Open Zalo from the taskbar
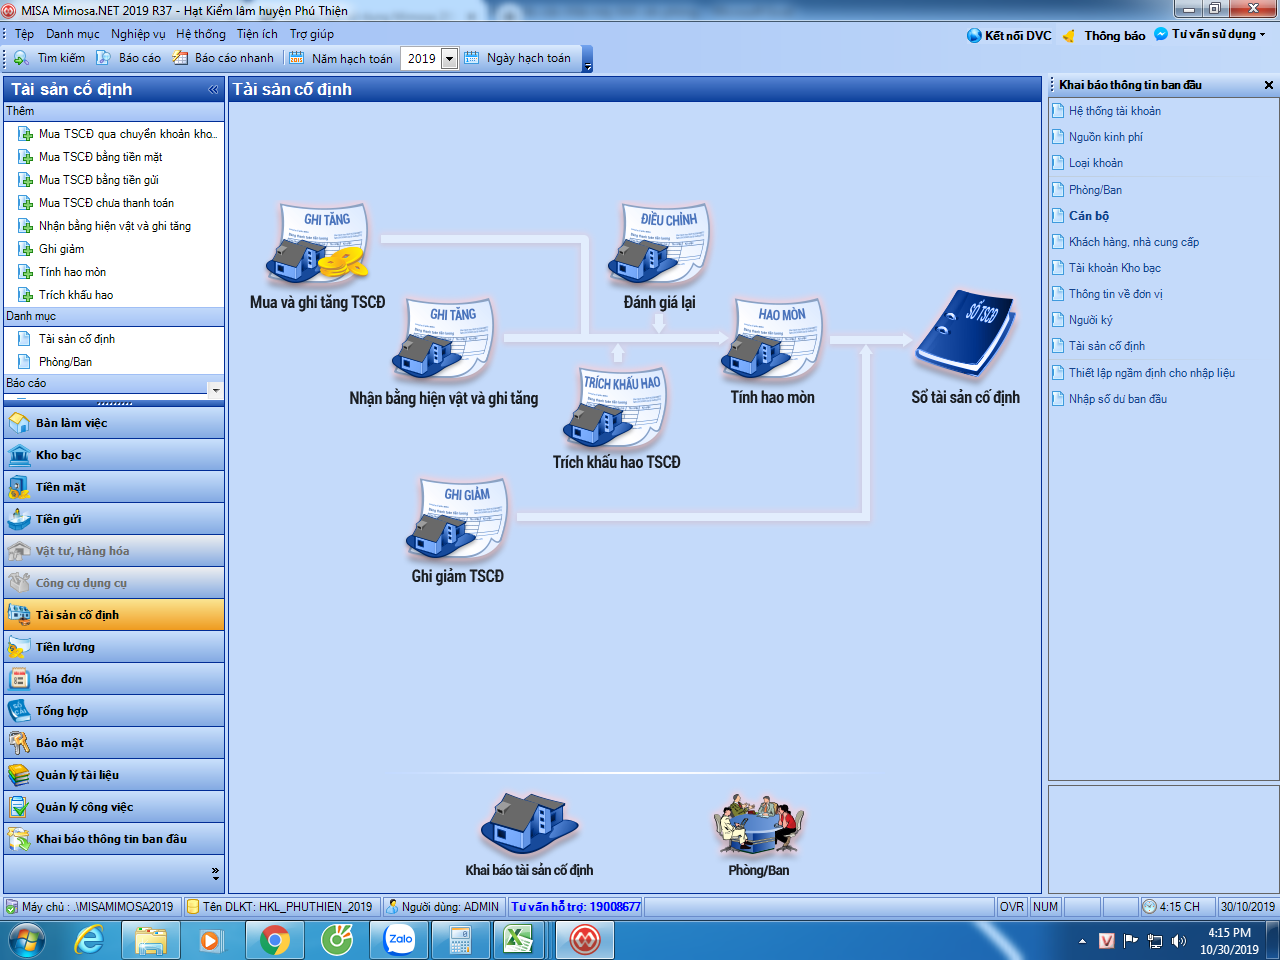The image size is (1280, 960). click(400, 940)
